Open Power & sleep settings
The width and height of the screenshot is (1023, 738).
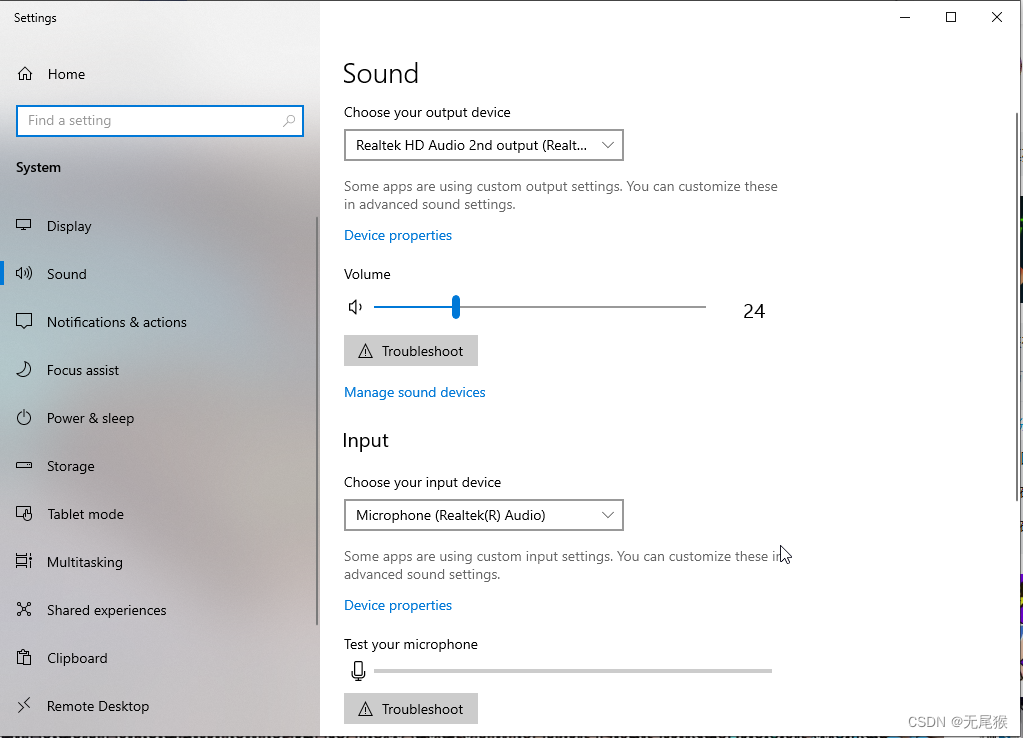tap(91, 417)
